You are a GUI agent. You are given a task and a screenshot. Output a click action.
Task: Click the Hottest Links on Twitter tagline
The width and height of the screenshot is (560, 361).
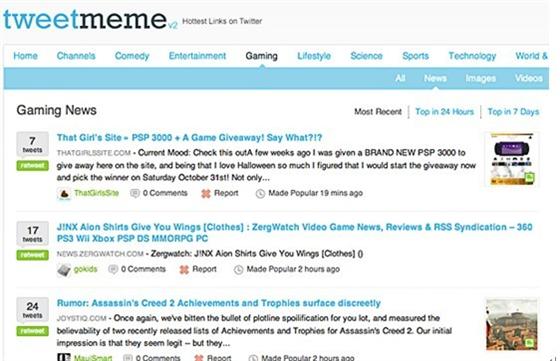(222, 21)
